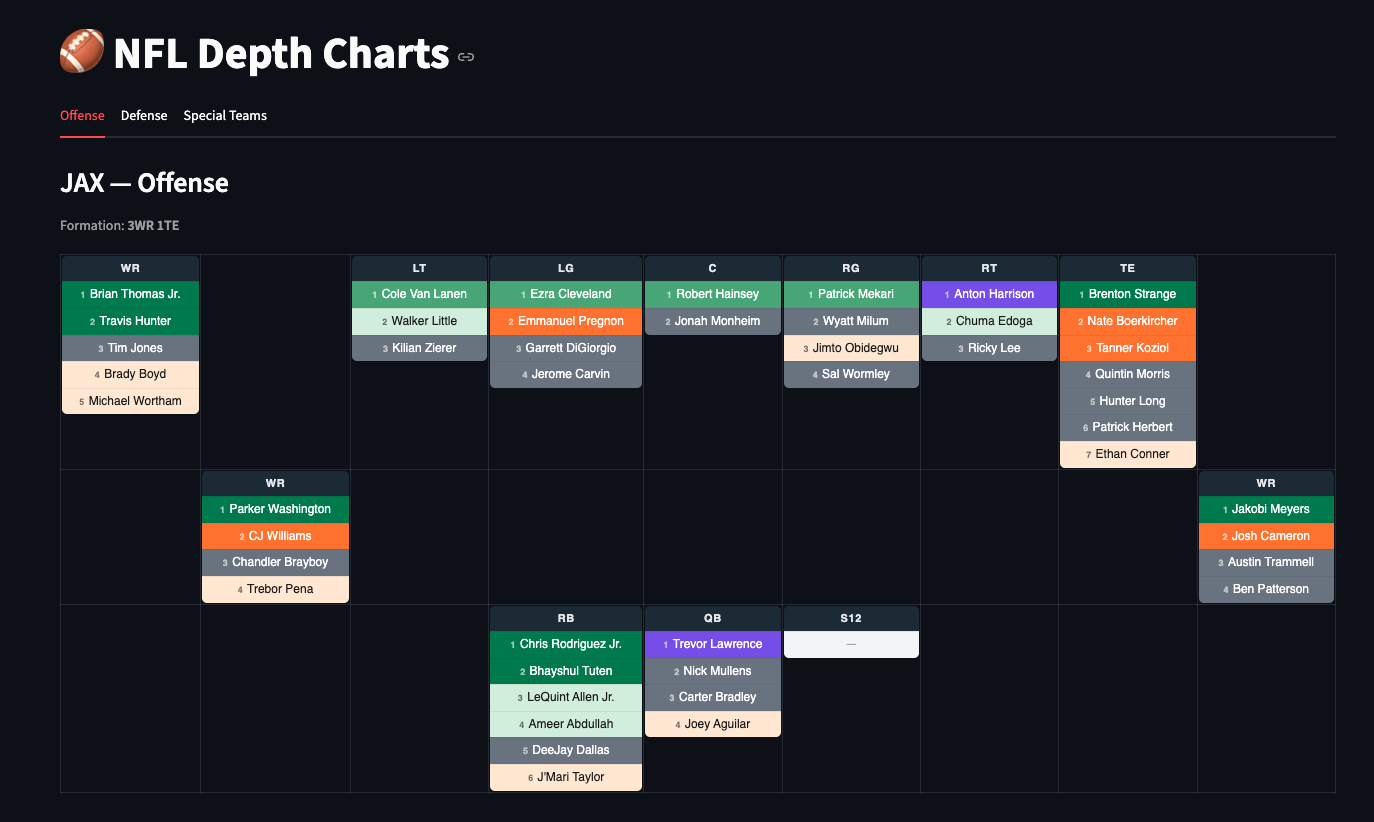Click the JAX — Offense heading
This screenshot has height=822, width=1374.
coord(144,183)
